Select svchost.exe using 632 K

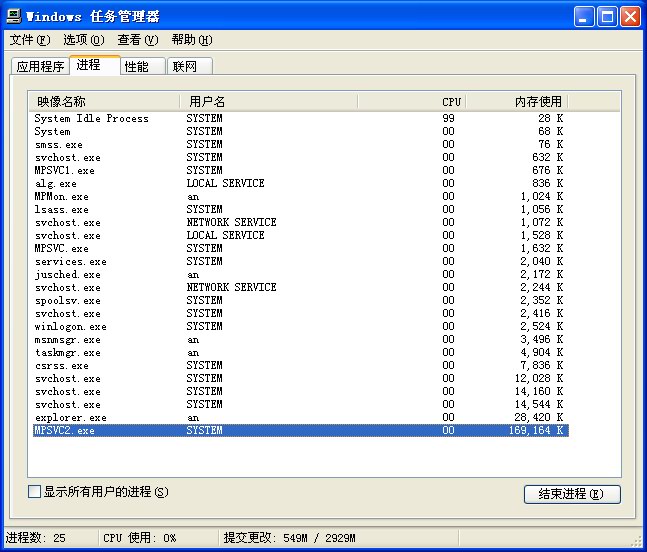pyautogui.click(x=301, y=158)
